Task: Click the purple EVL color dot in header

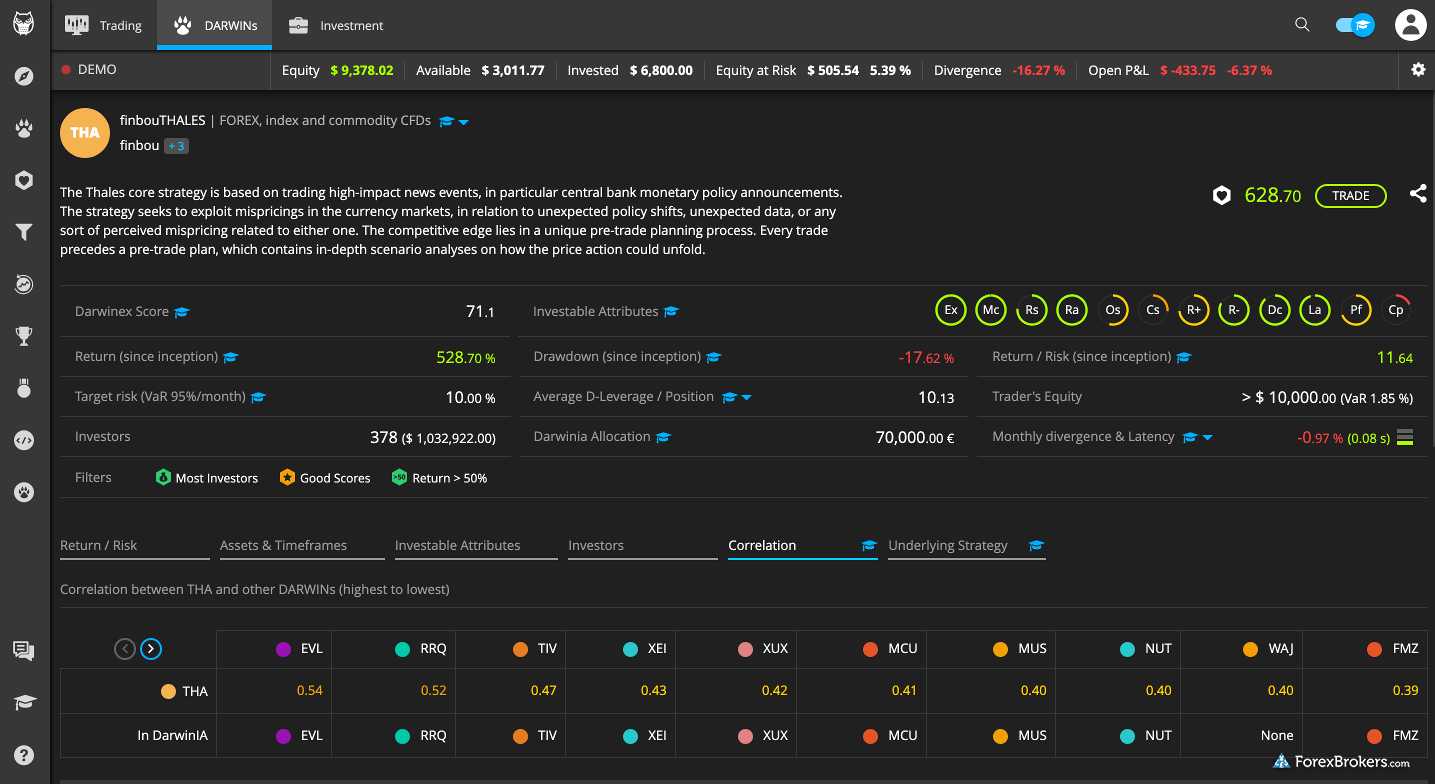Action: coord(283,649)
